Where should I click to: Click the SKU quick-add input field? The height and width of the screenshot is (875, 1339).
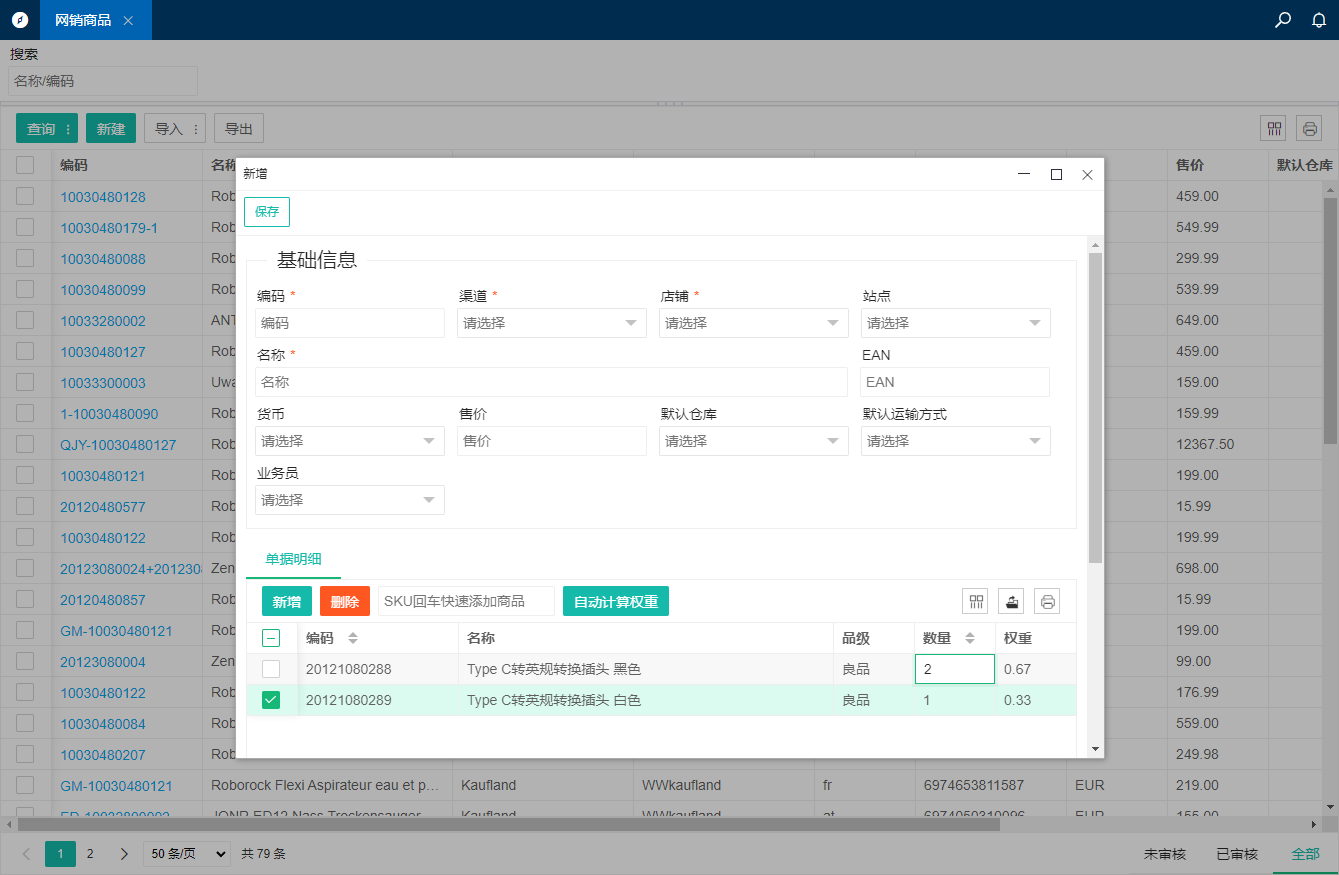(x=466, y=601)
